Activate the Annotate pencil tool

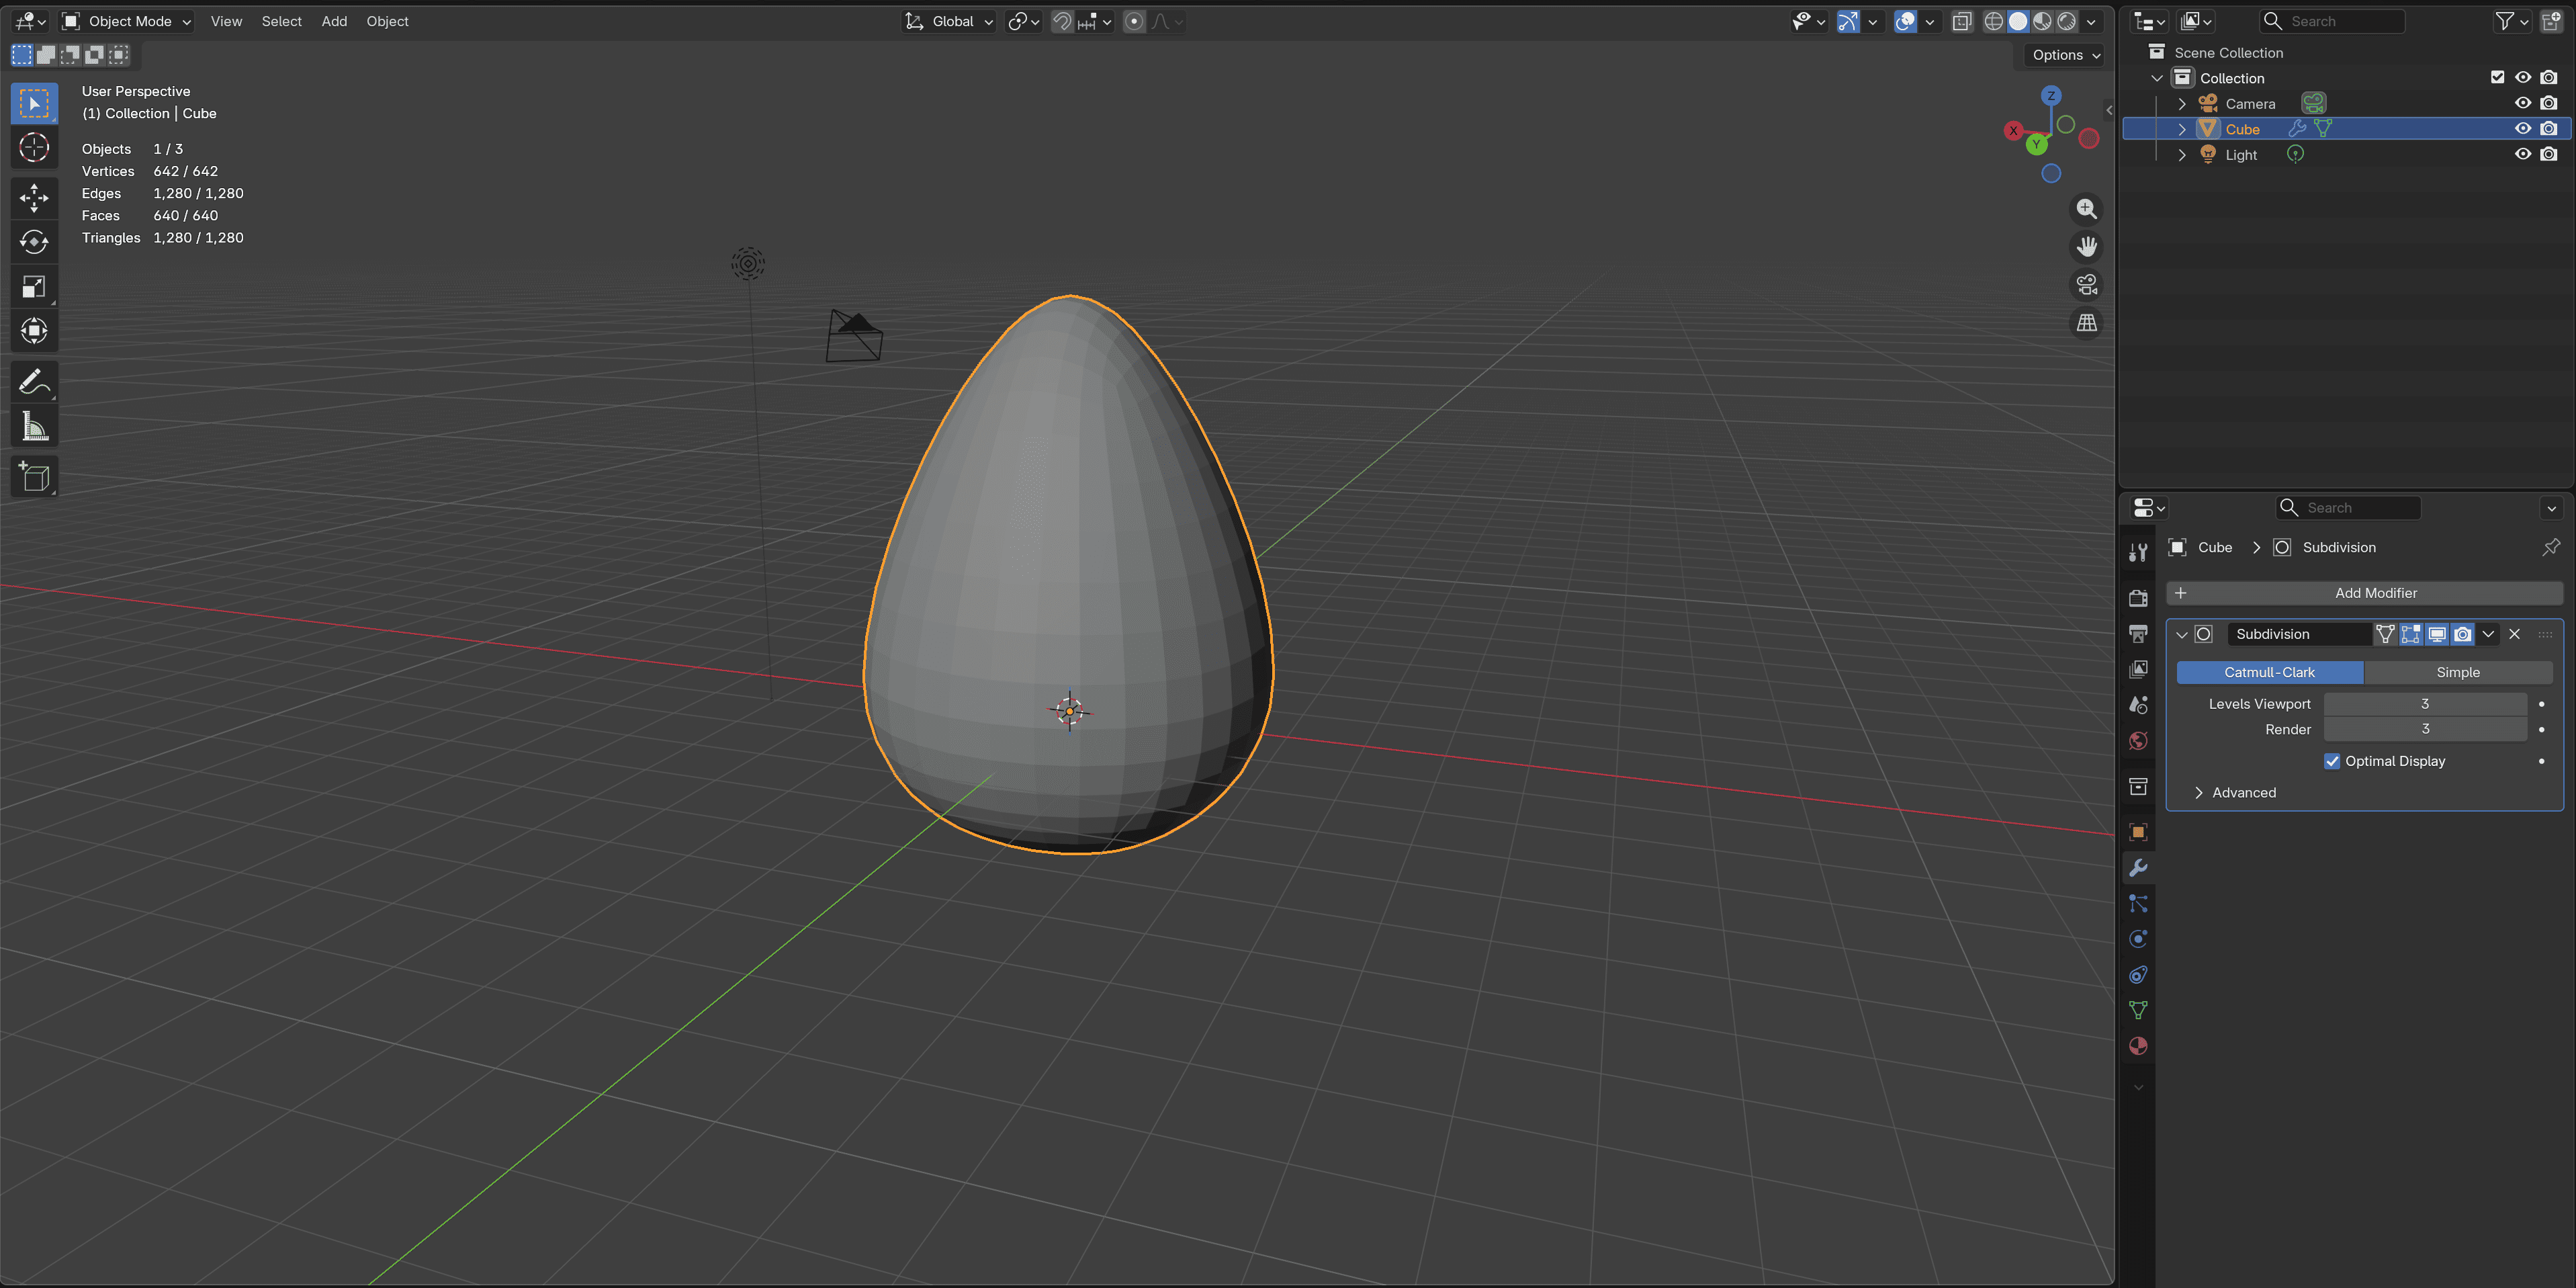[x=34, y=382]
